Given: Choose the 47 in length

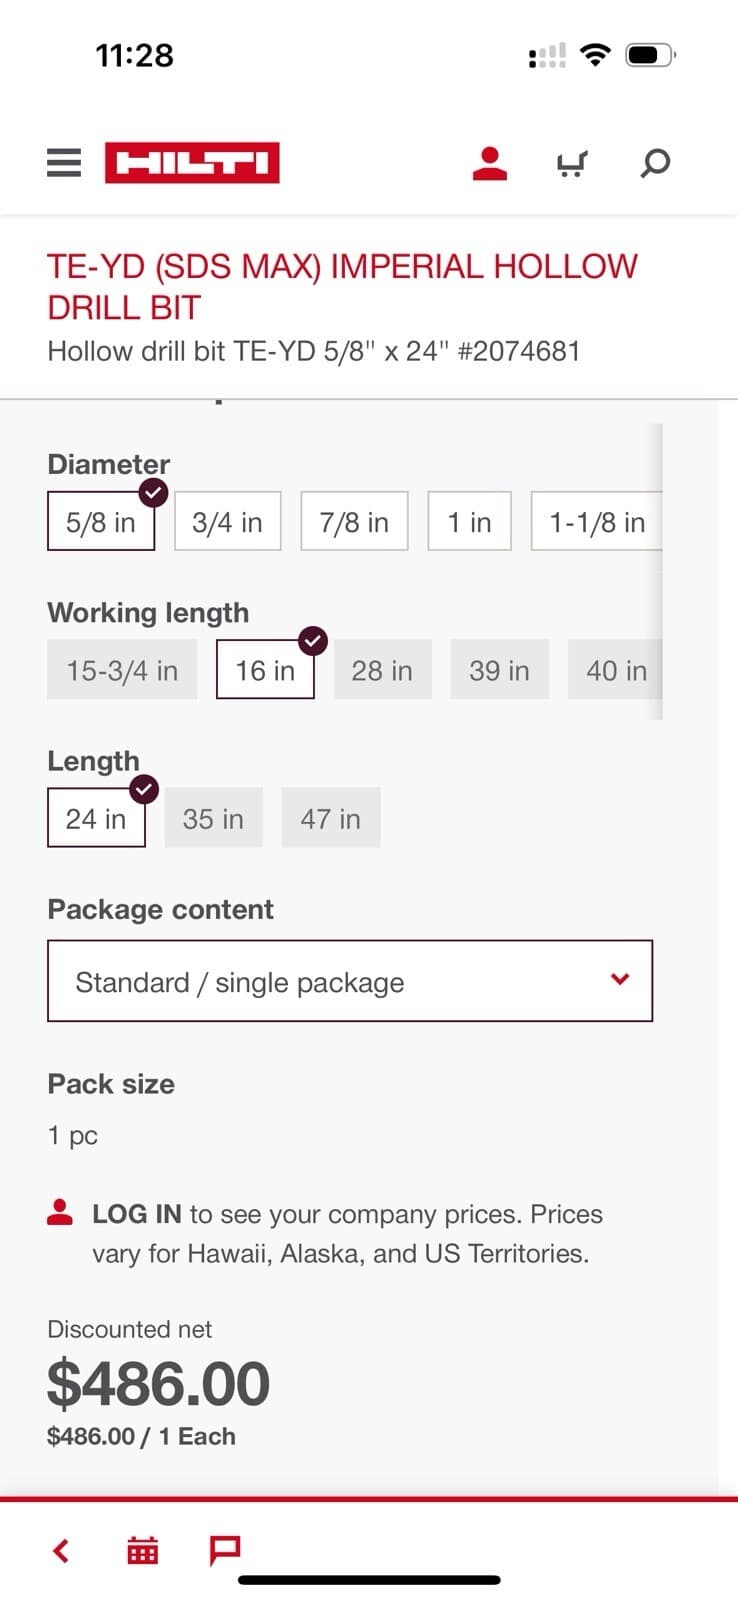Looking at the screenshot, I should coord(331,819).
